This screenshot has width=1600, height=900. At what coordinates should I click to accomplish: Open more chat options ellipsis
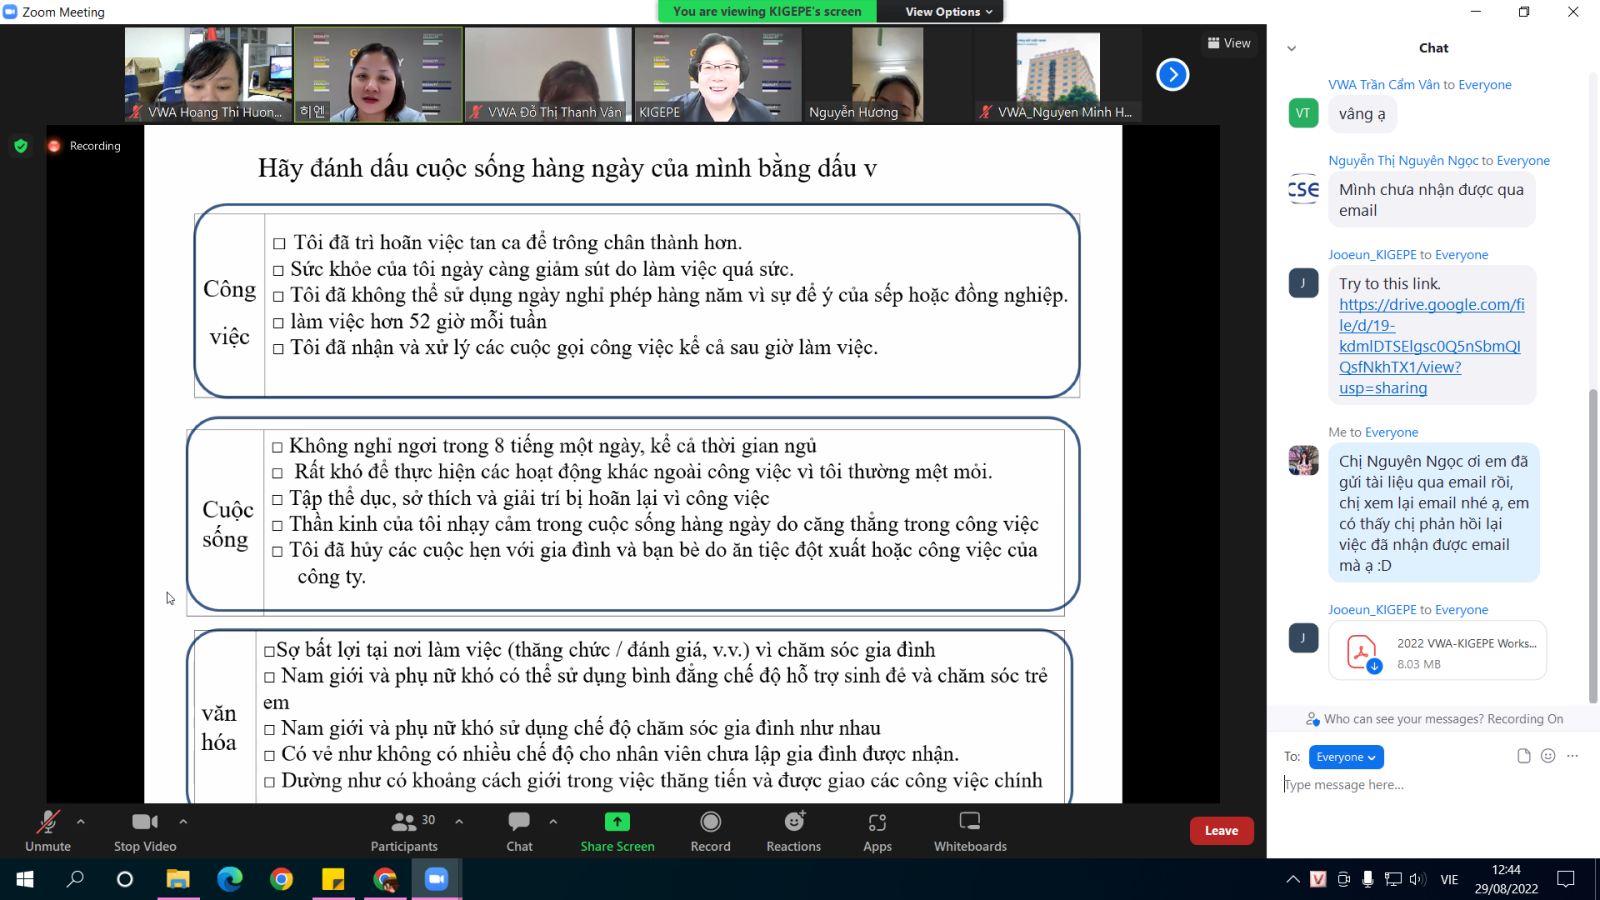(x=1572, y=756)
